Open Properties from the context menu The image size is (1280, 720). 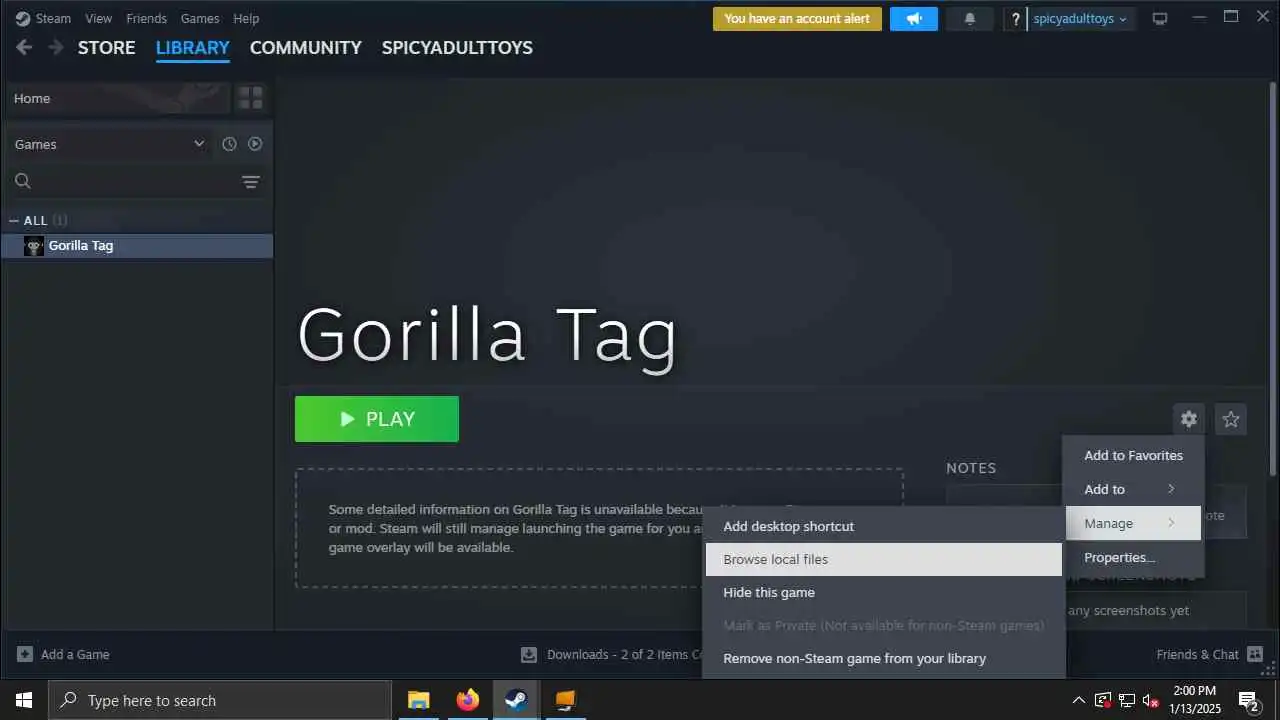1133,557
